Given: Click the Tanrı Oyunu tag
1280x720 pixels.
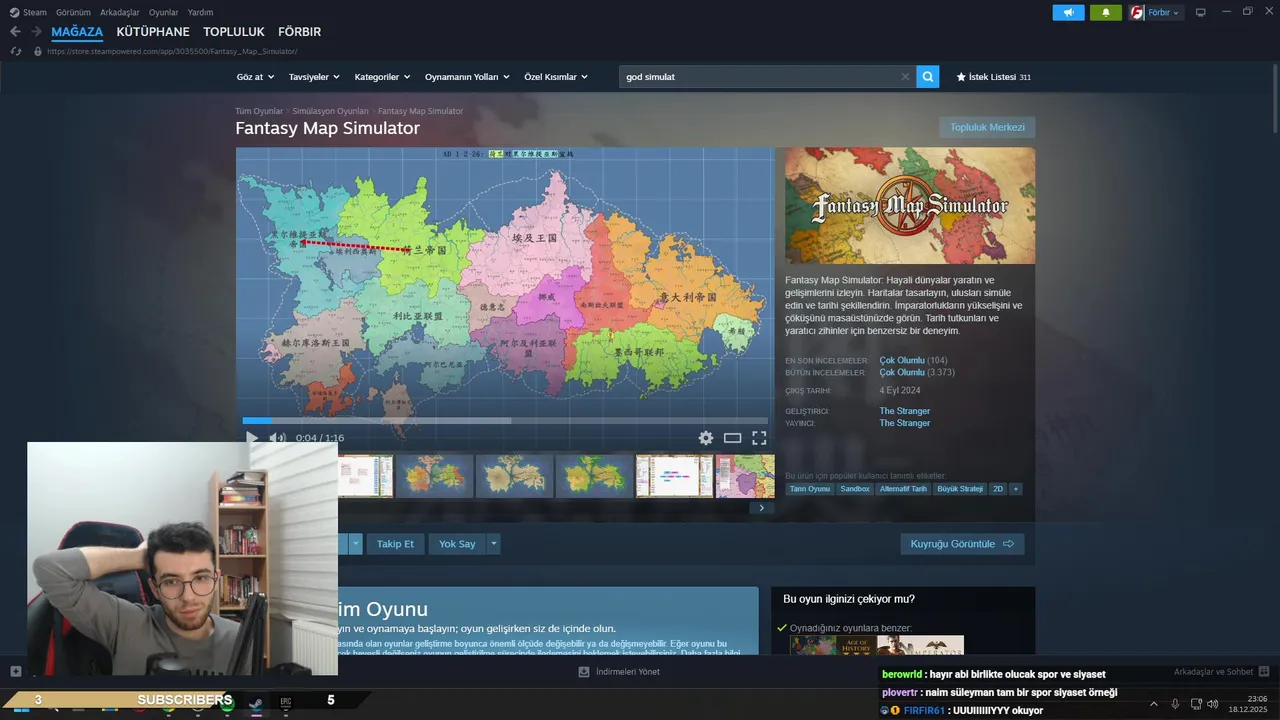Looking at the screenshot, I should click(x=810, y=489).
